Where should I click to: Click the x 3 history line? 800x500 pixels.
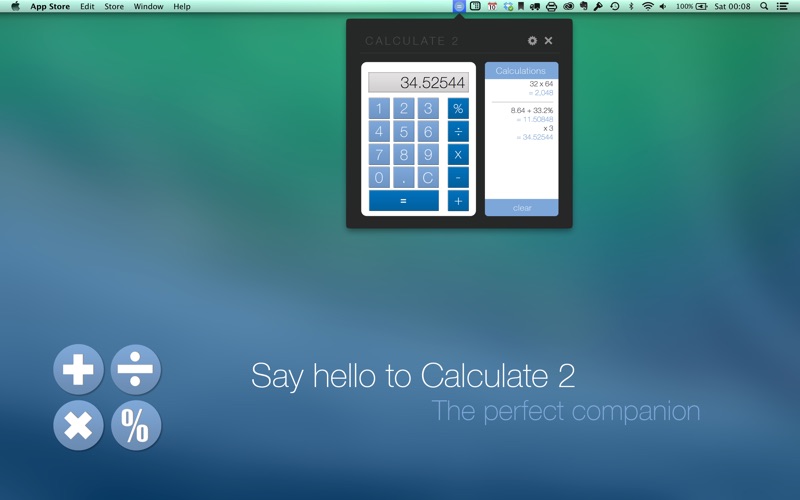point(548,128)
